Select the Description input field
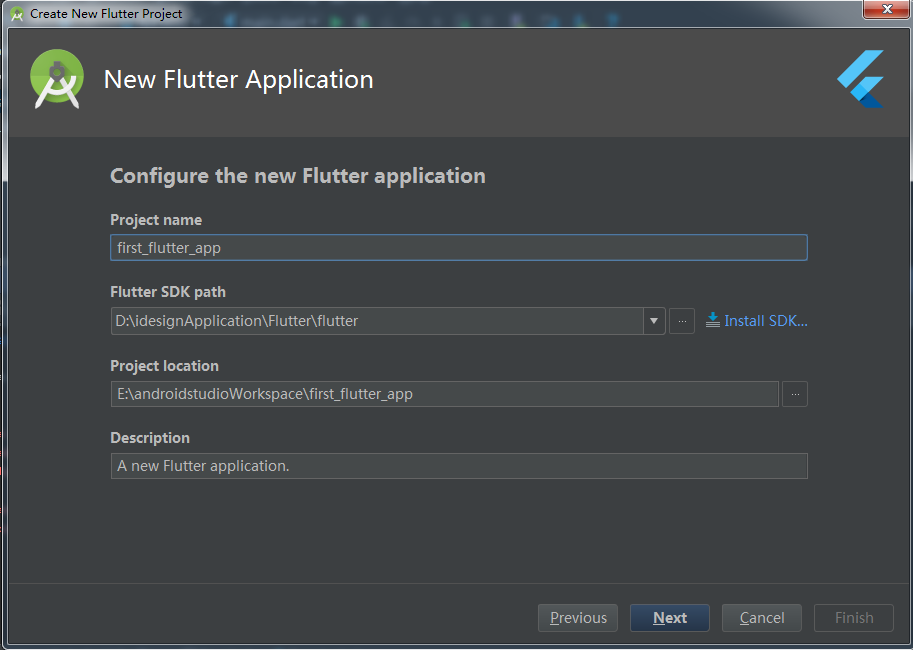Screen dimensions: 913x650 (x=458, y=466)
